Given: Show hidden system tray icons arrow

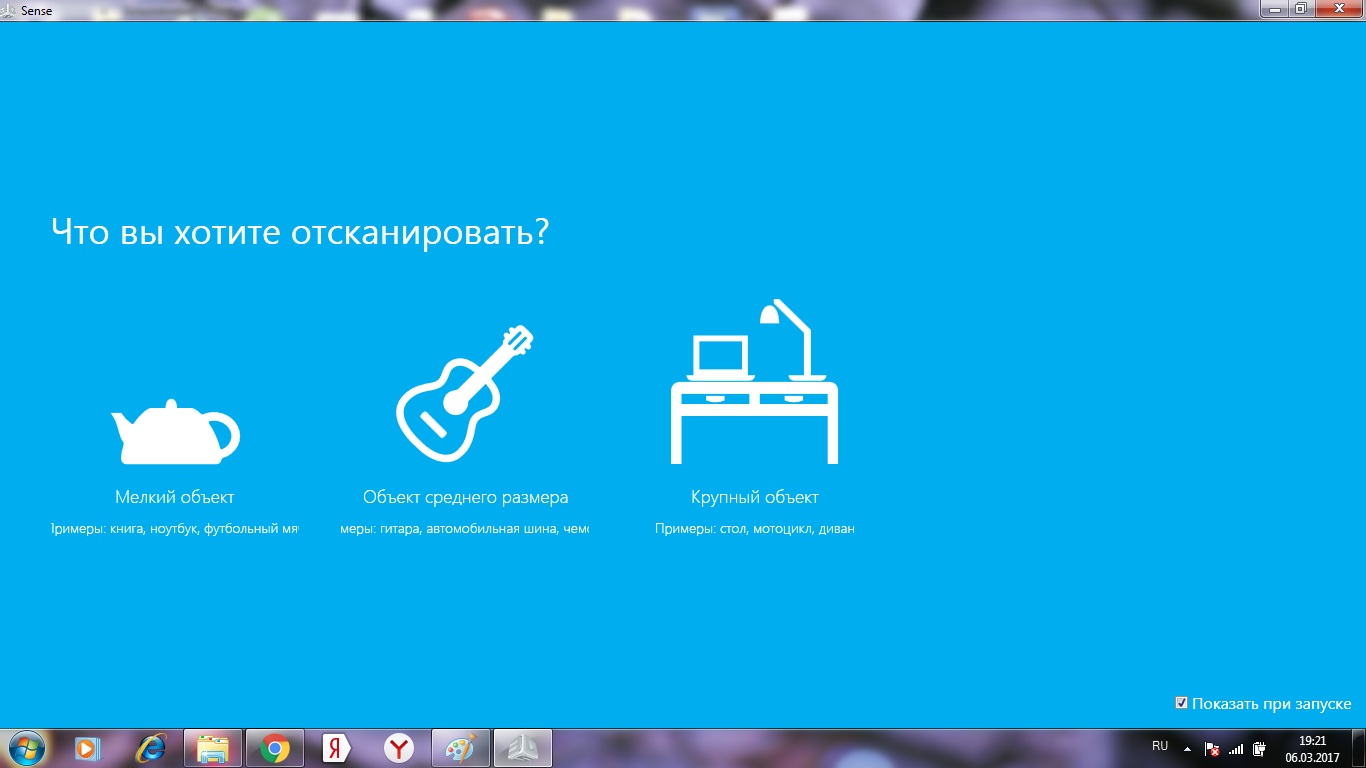Looking at the screenshot, I should (1187, 748).
